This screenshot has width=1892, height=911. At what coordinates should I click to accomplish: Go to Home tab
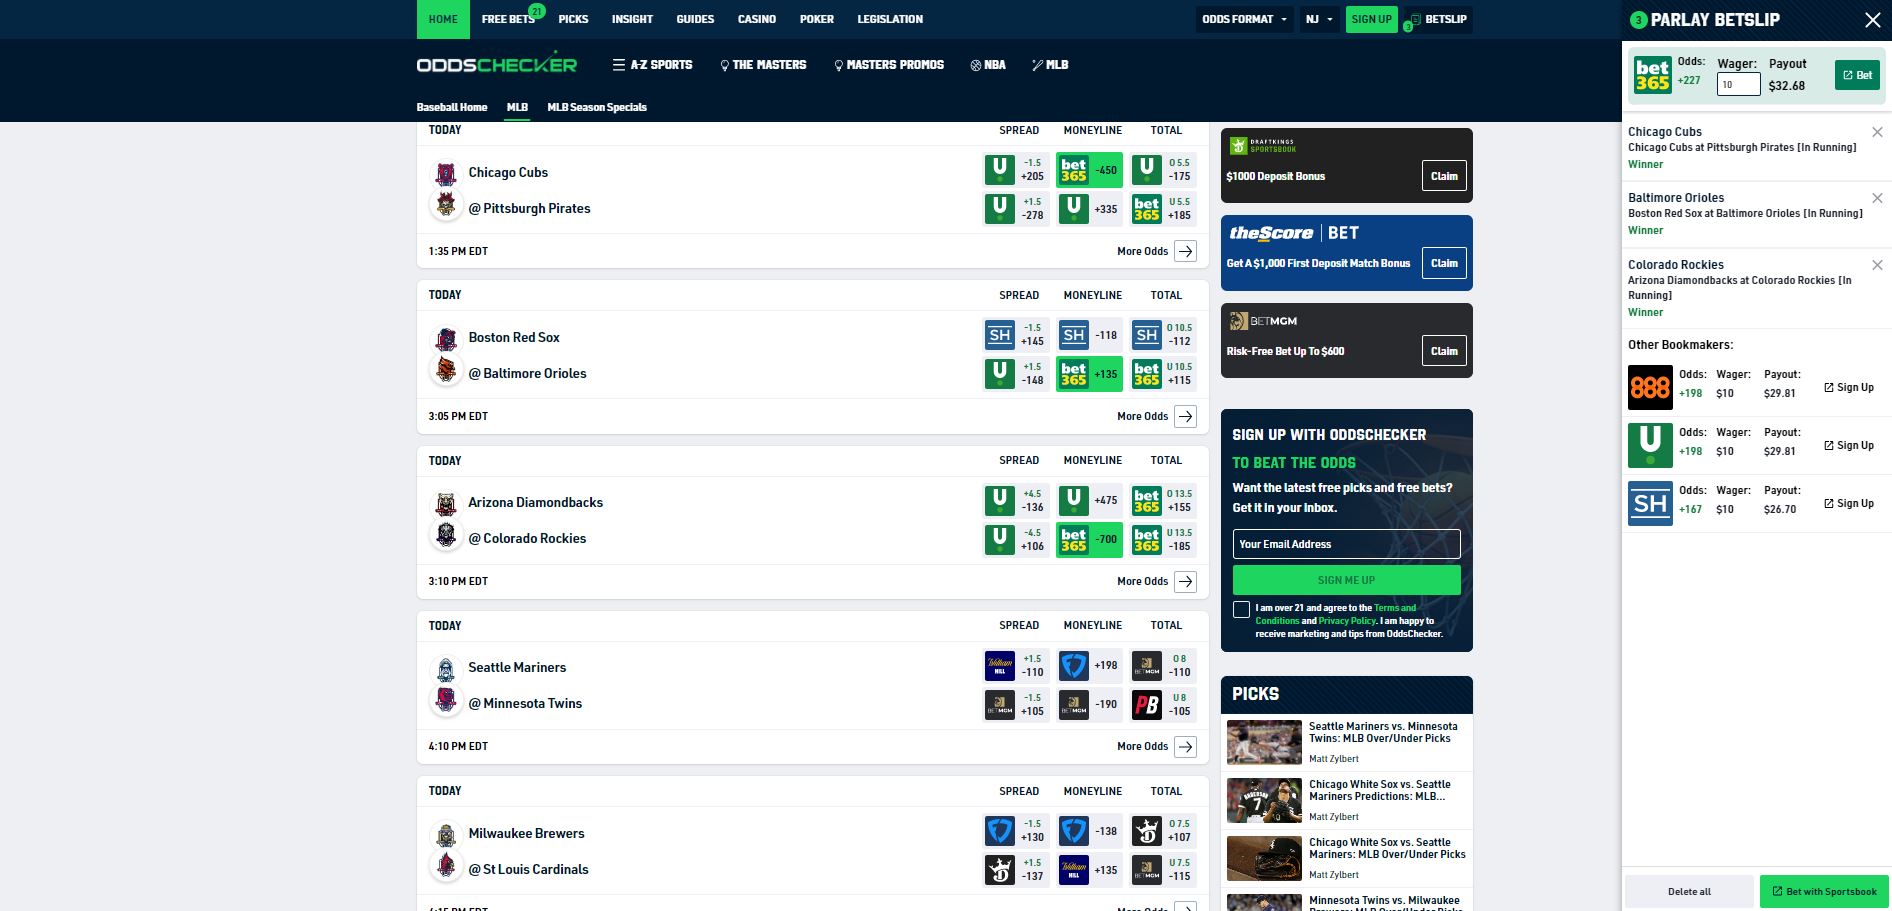(443, 19)
